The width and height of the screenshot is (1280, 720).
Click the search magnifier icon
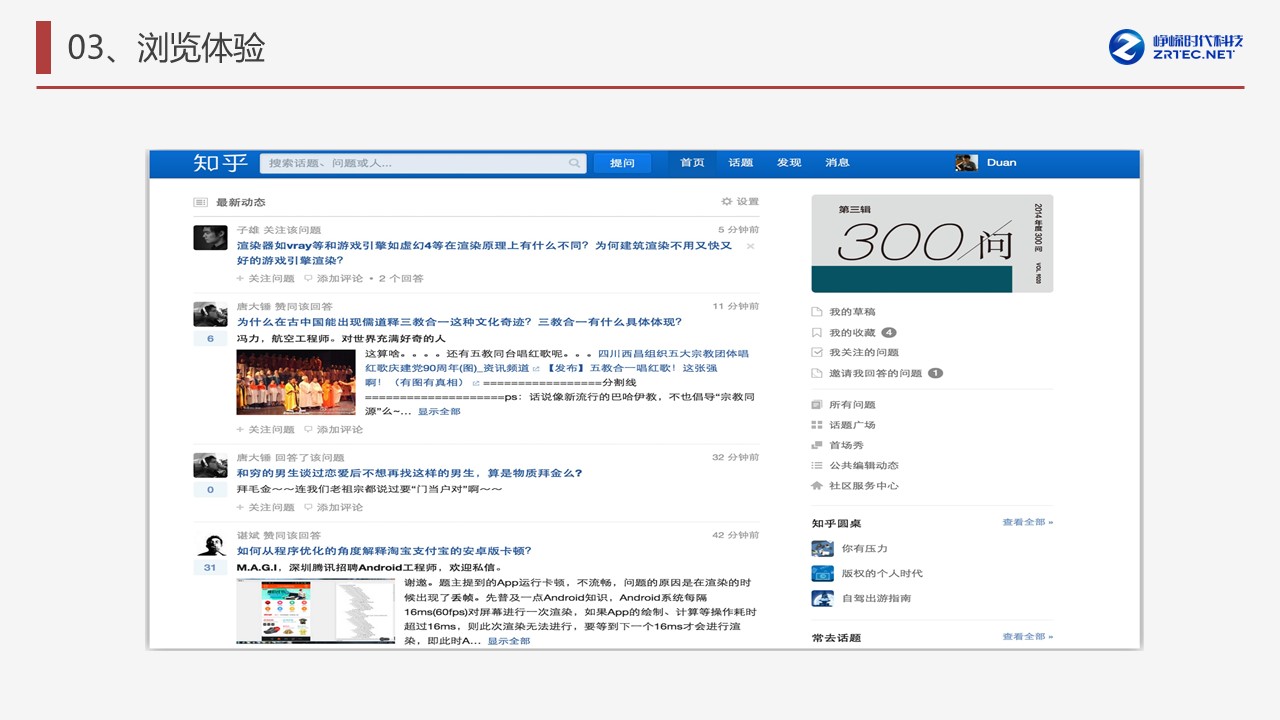pos(575,163)
